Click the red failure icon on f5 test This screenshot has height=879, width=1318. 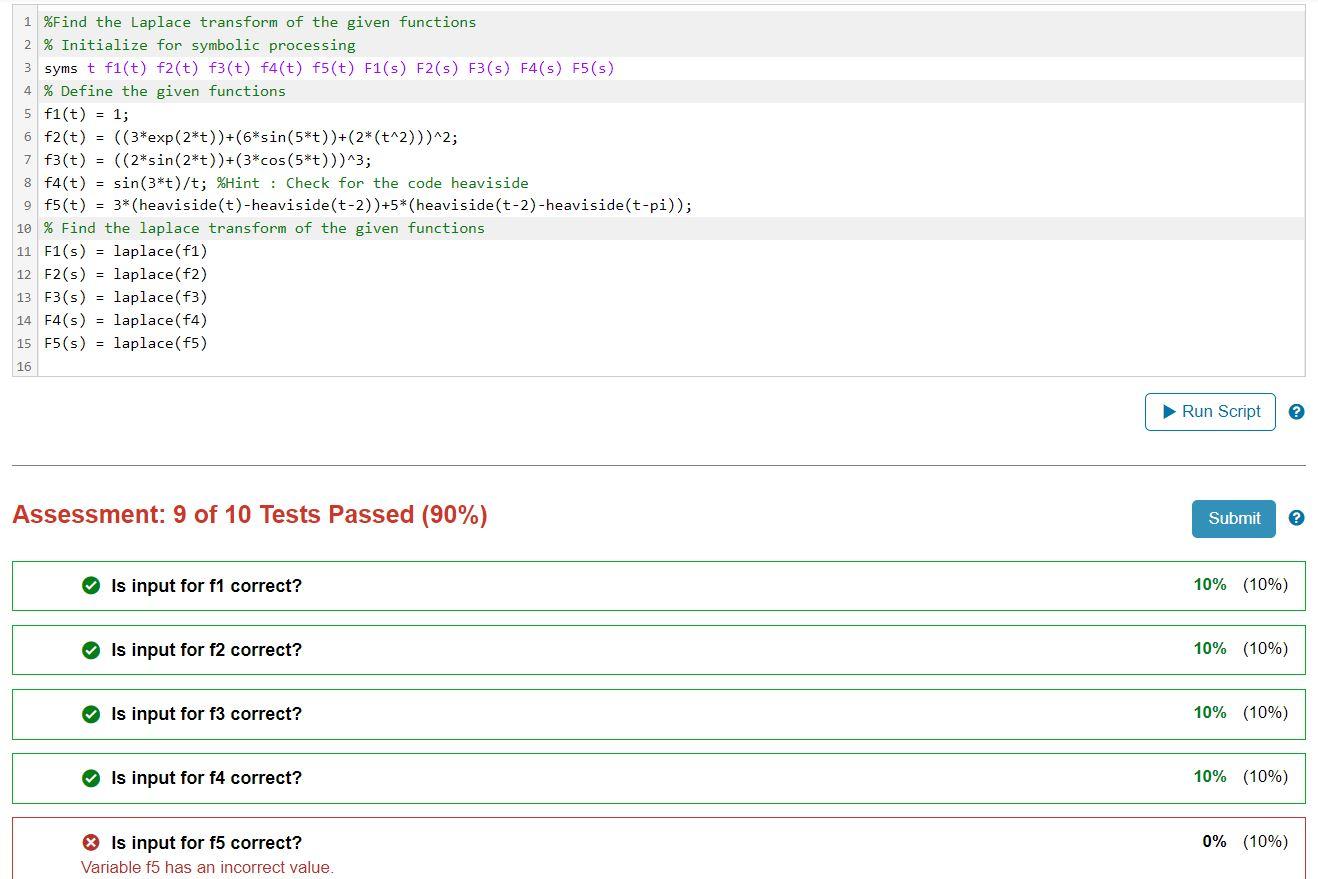click(92, 843)
